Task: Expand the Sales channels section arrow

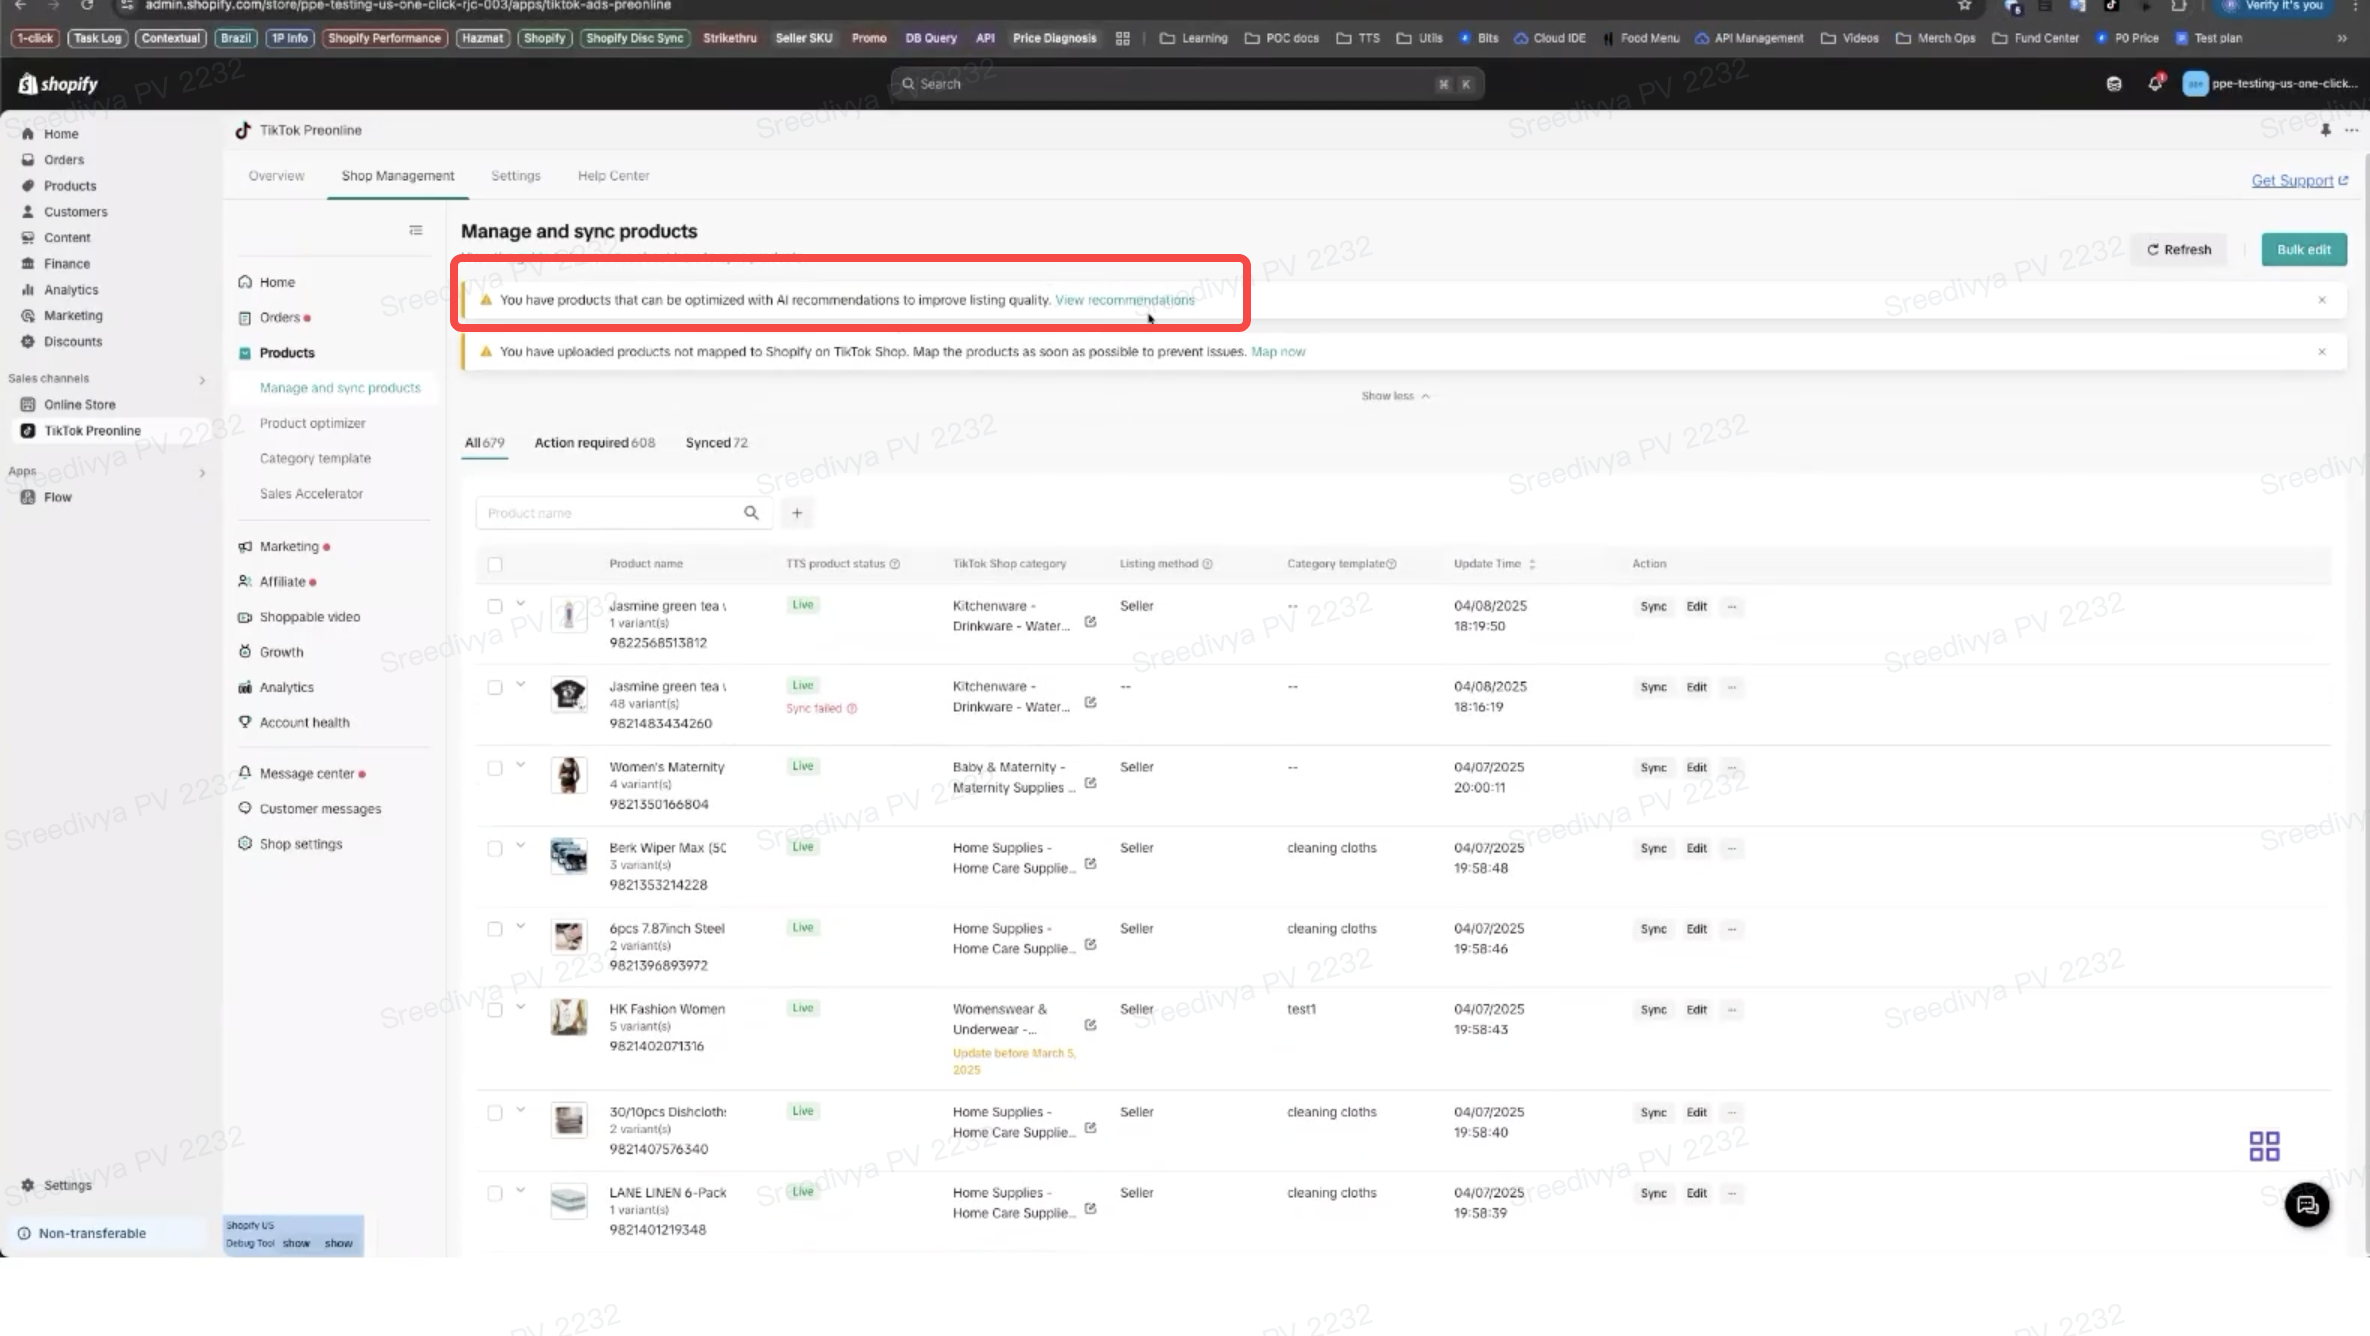Action: pyautogui.click(x=202, y=380)
